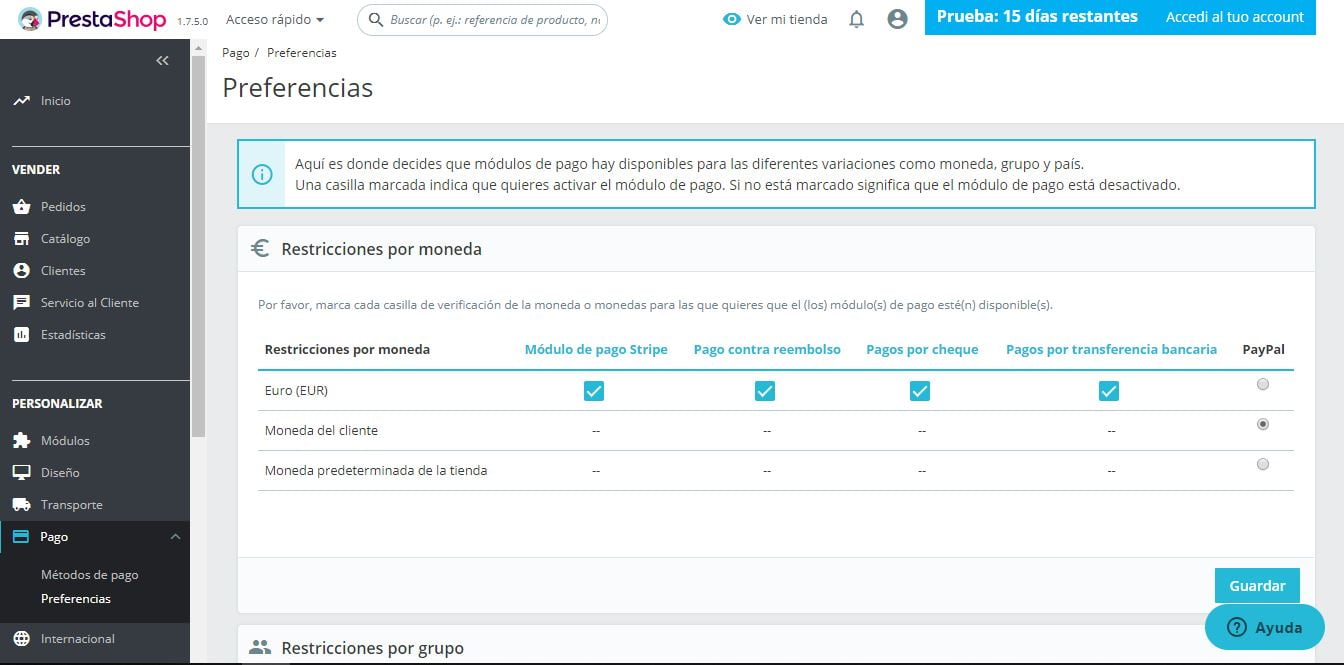Uncheck Módulo de pago Stripe for Euro
Viewport: 1344px width, 665px height.
594,391
